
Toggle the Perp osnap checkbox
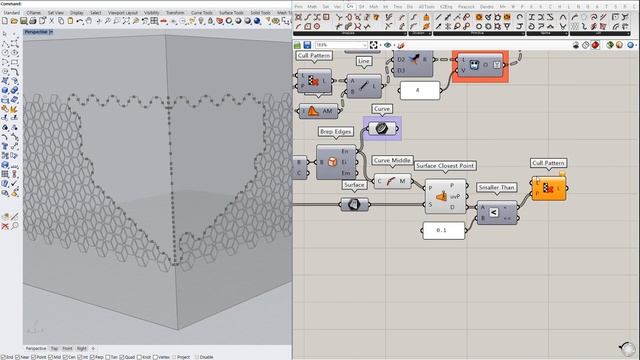[x=92, y=357]
